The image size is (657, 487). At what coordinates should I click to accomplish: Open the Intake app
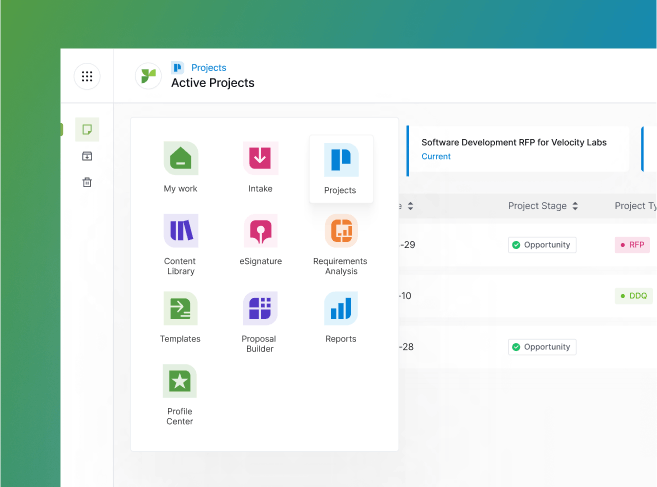coord(260,167)
